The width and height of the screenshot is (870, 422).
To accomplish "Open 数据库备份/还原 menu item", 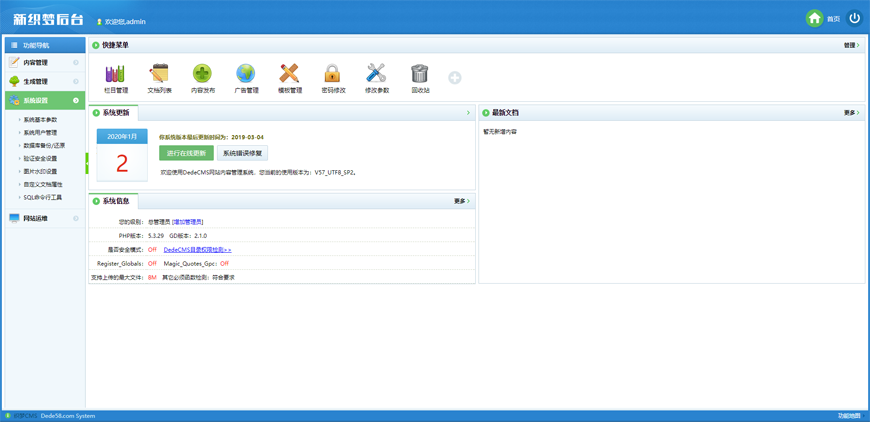I will 44,145.
